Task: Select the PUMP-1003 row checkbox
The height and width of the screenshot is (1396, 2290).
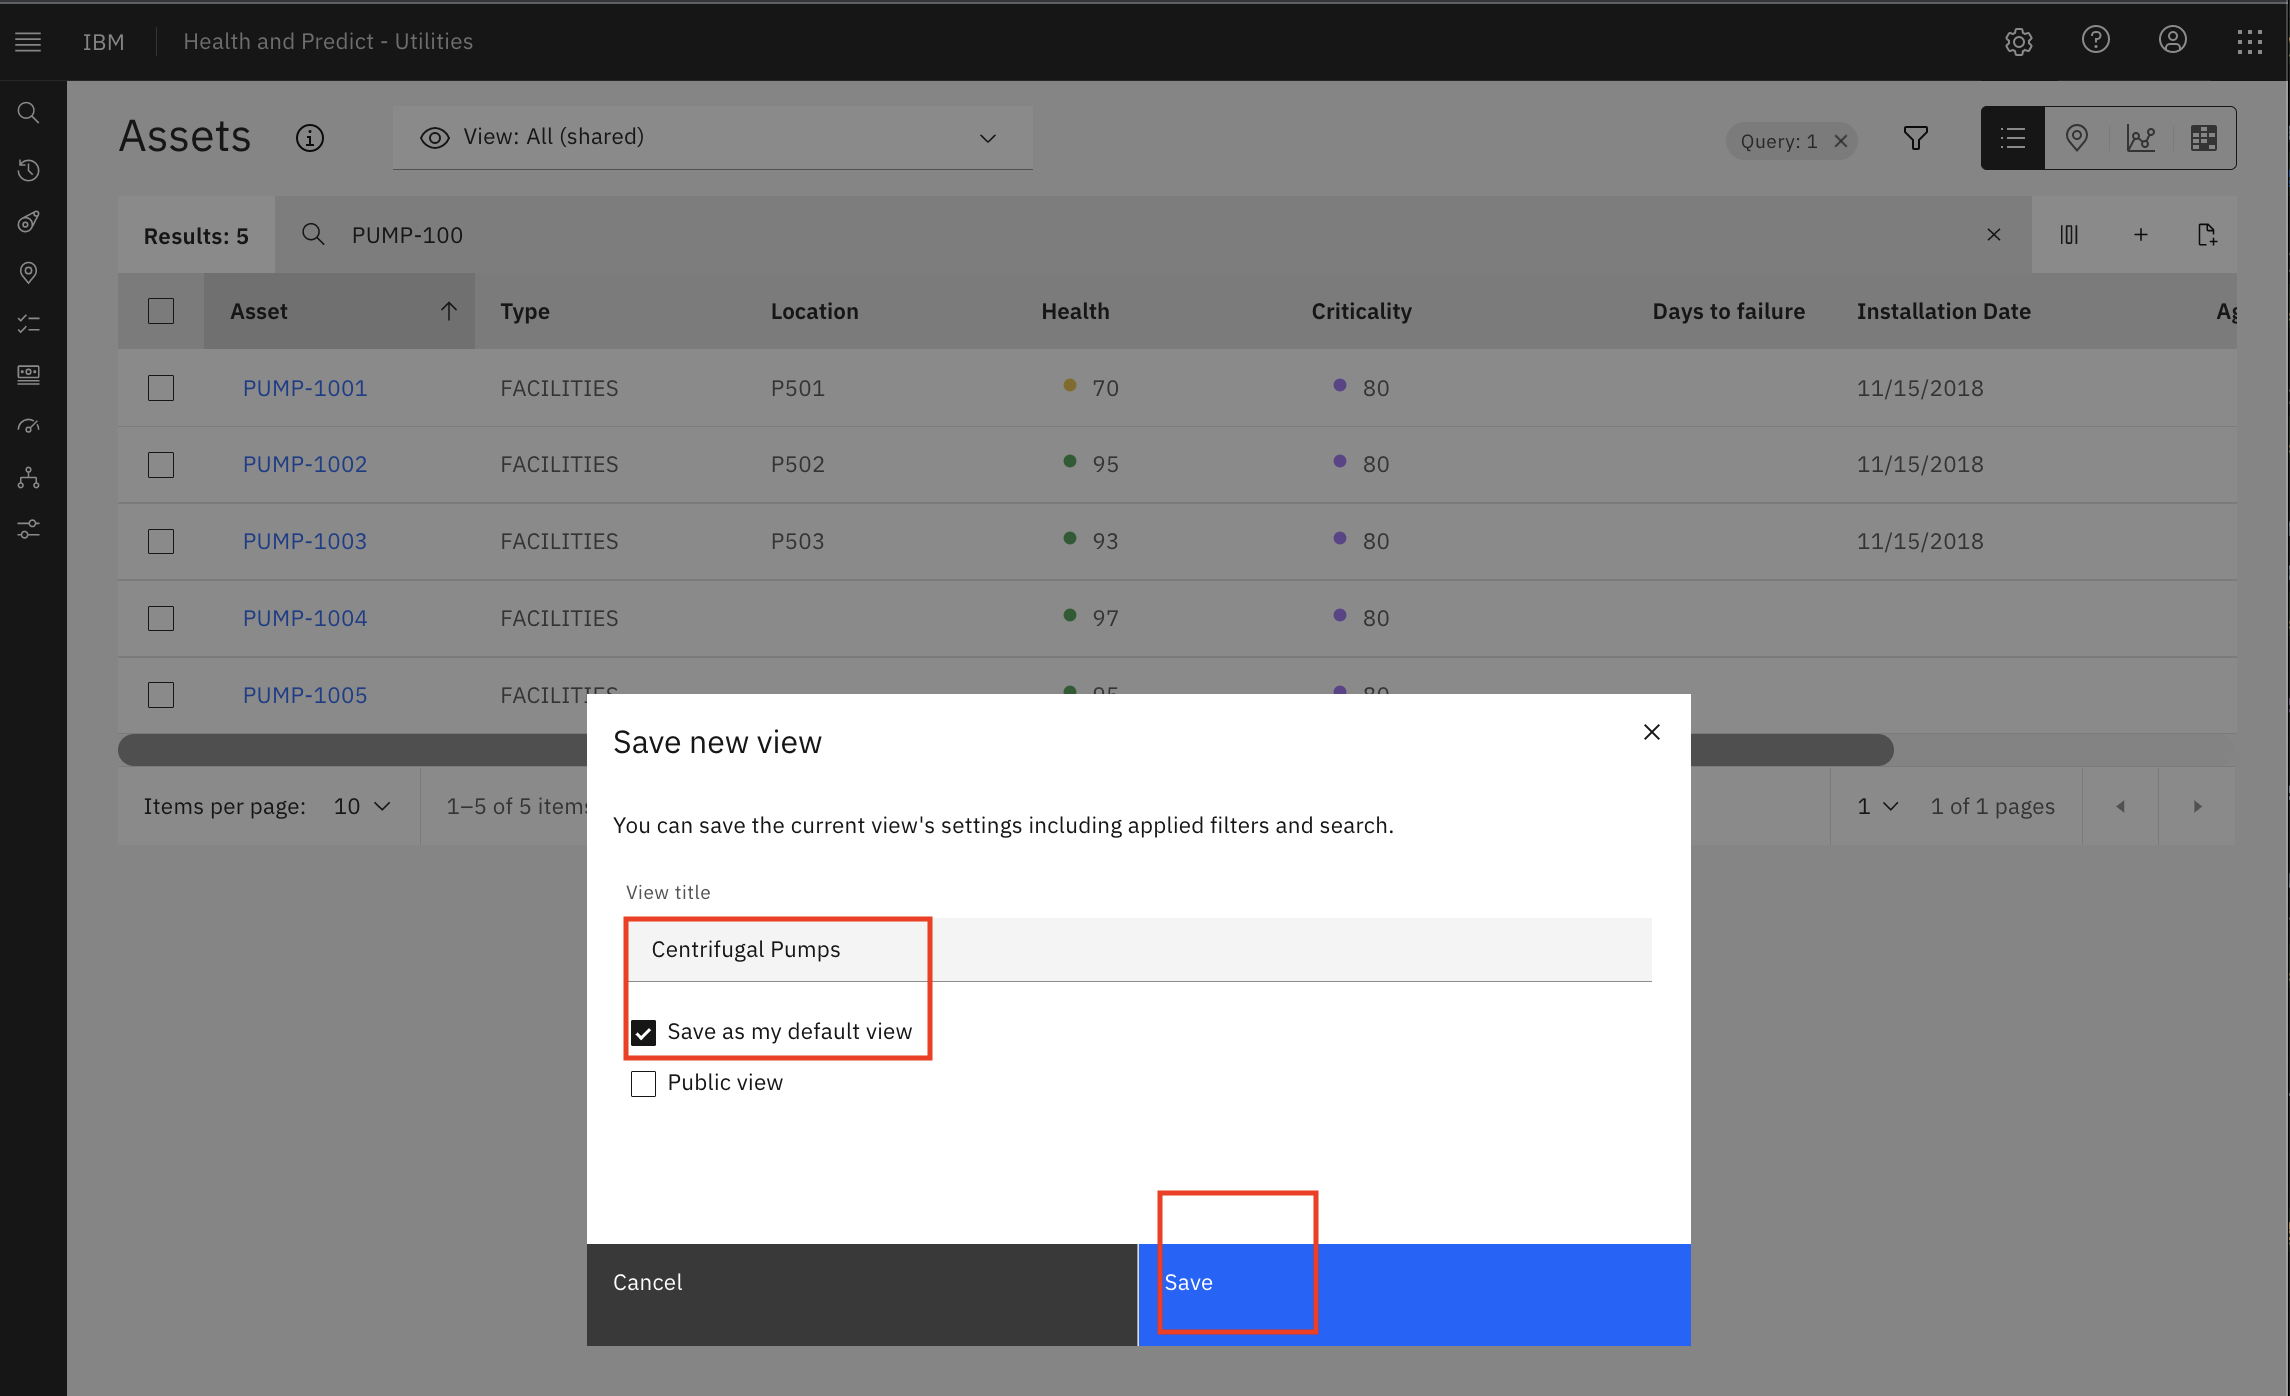Action: [x=161, y=541]
